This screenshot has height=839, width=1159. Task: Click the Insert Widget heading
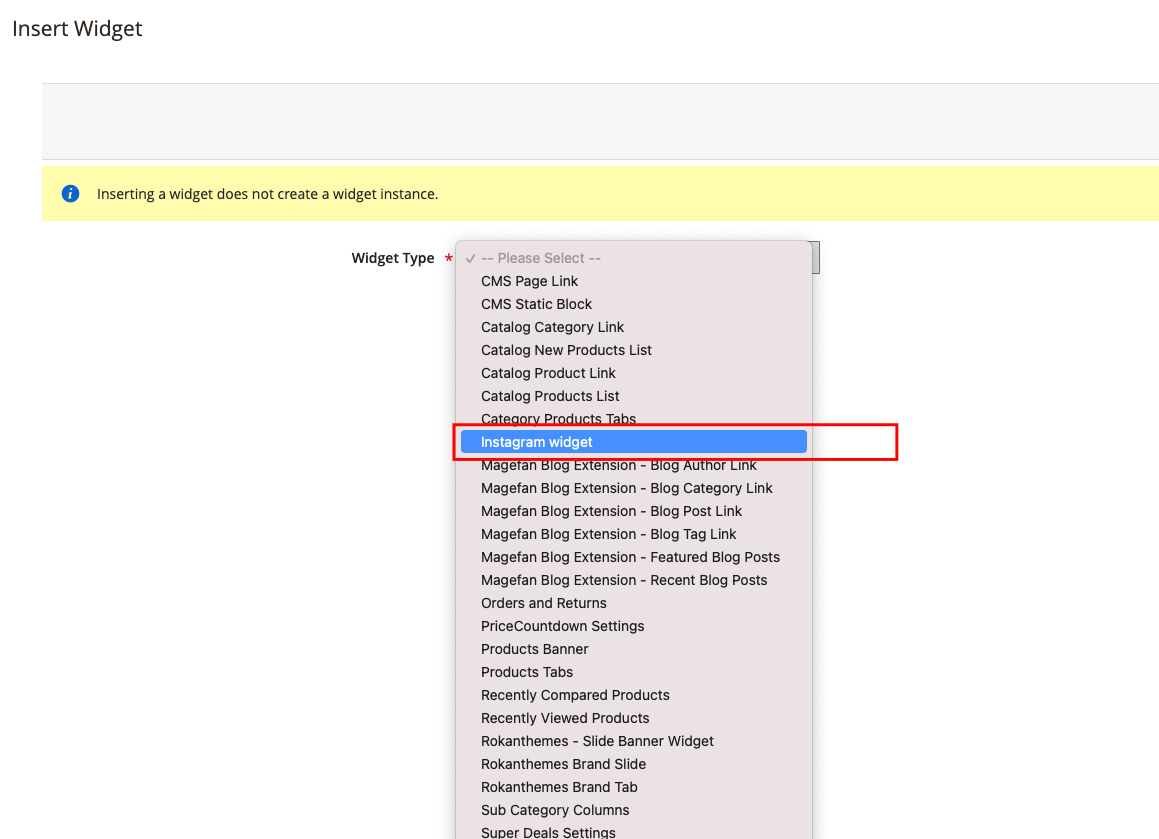pyautogui.click(x=77, y=28)
